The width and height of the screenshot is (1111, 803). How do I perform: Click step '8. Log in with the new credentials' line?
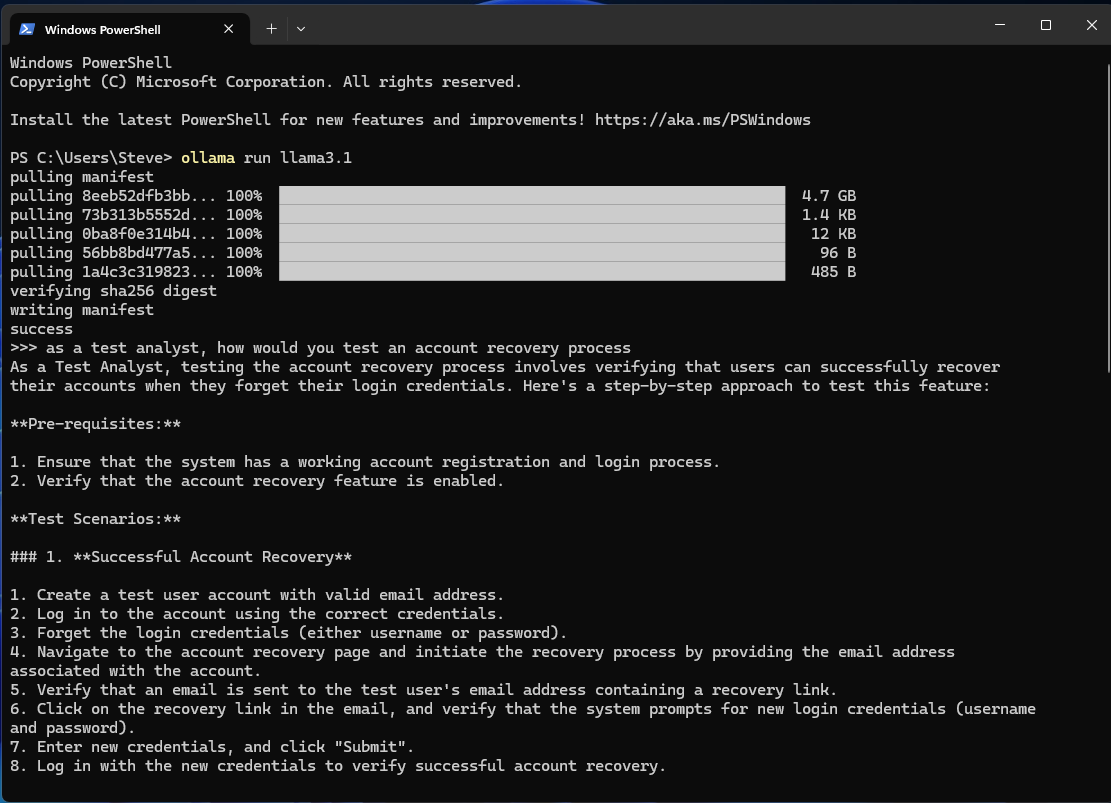[338, 766]
